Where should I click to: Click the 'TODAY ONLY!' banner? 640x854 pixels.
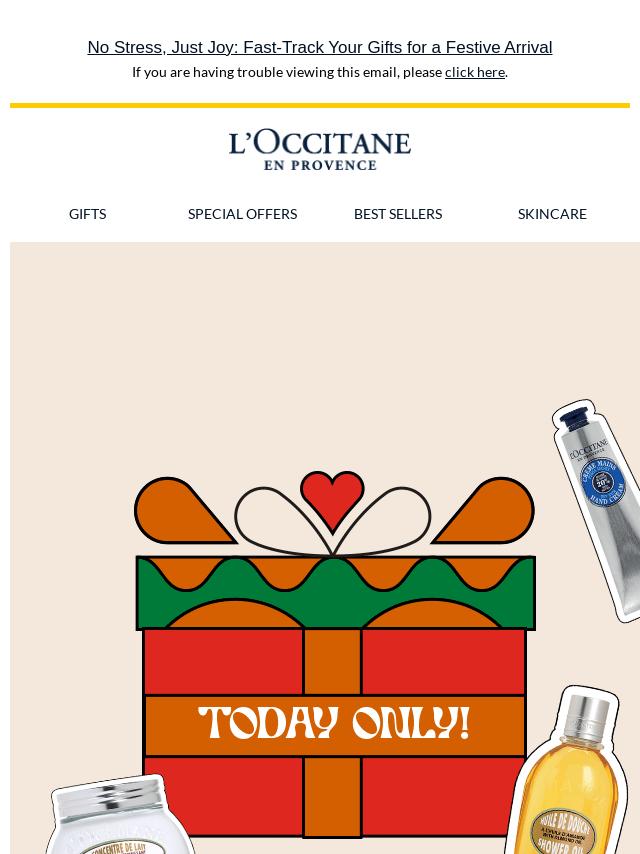[x=334, y=725]
